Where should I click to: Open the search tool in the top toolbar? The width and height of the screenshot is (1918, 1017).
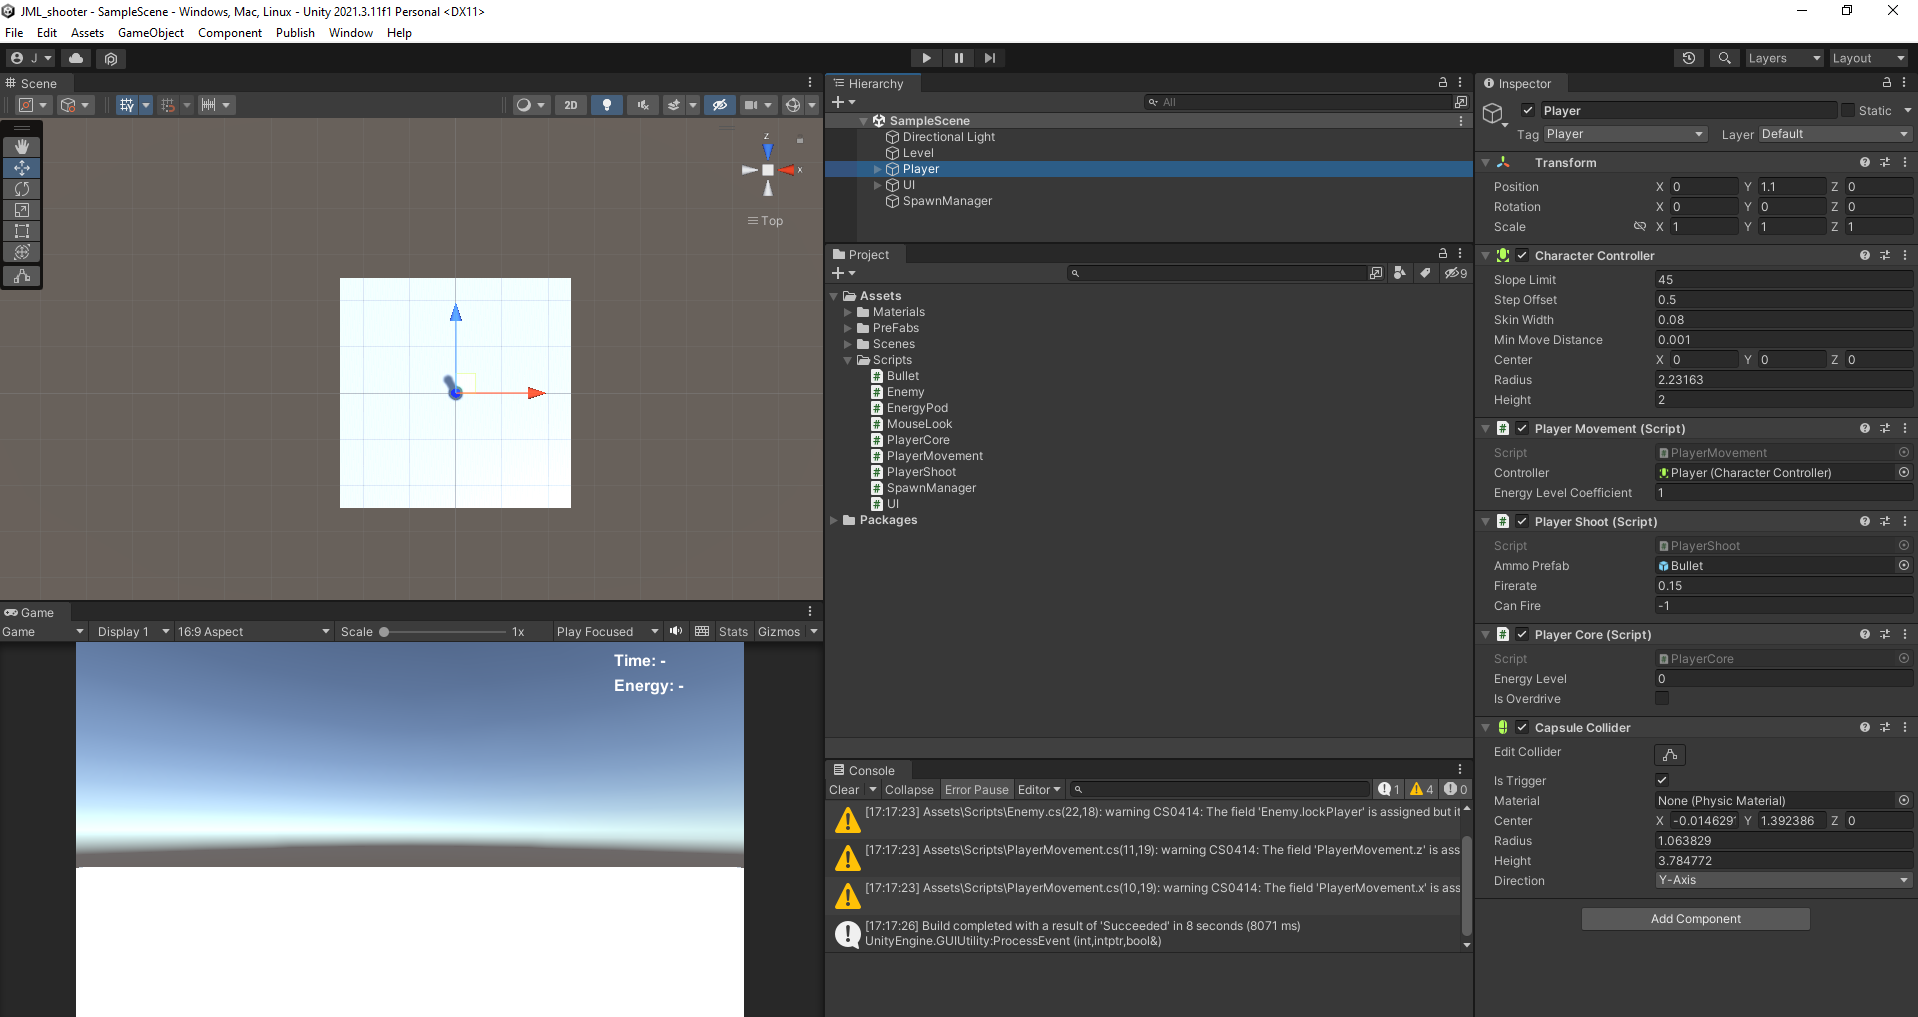click(x=1724, y=57)
